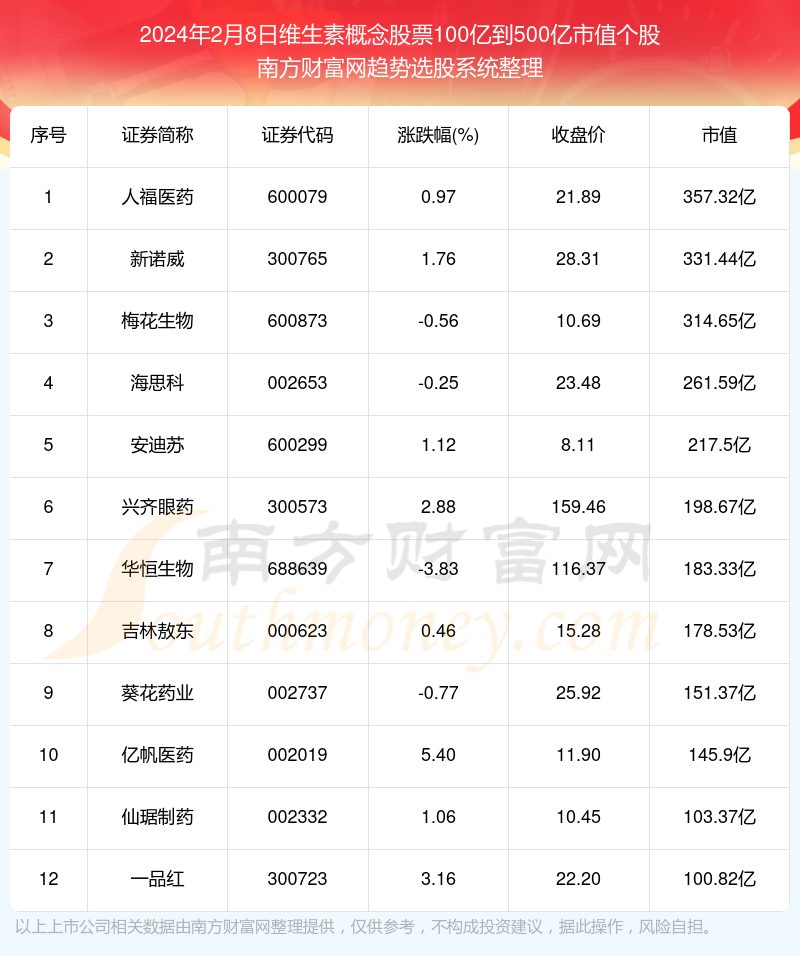800x956 pixels.
Task: Click market value 100.82亿
Action: 720,879
